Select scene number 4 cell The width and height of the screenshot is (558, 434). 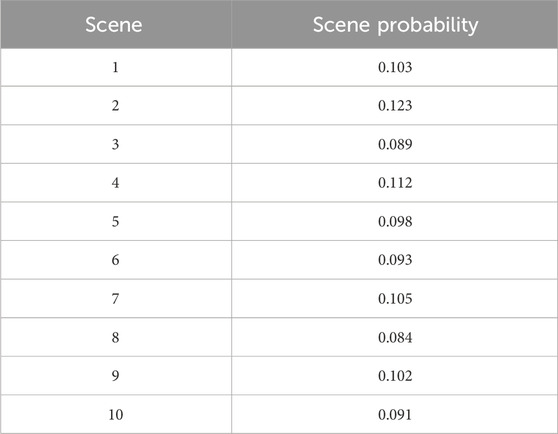pos(116,183)
